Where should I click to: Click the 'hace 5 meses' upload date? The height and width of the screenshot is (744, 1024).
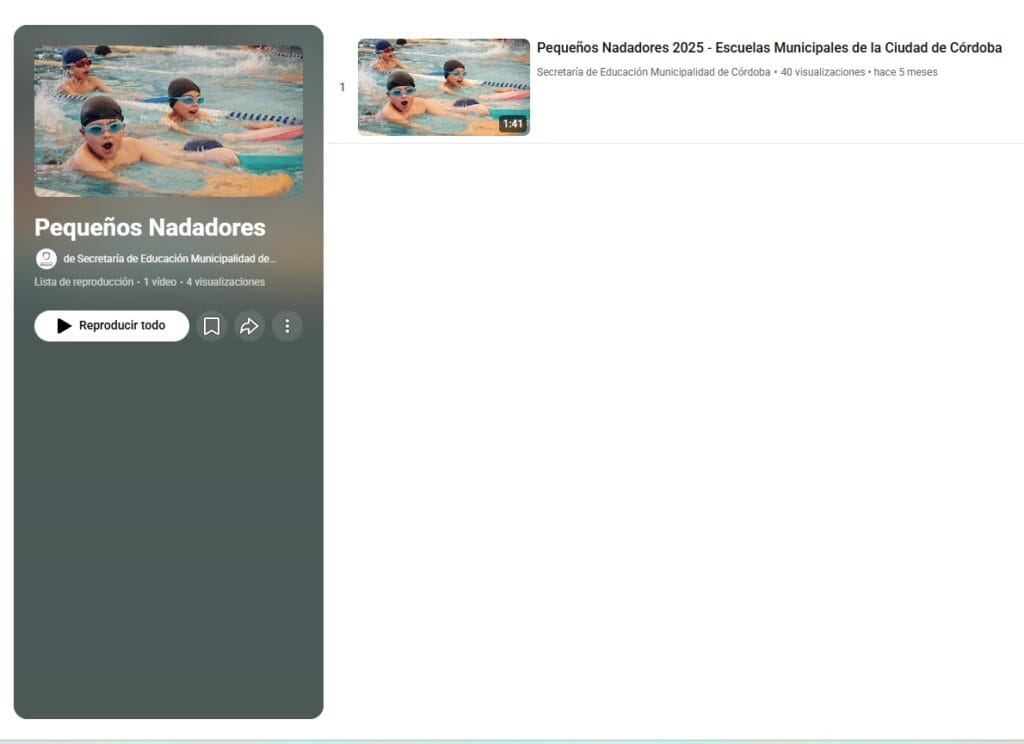[x=905, y=72]
